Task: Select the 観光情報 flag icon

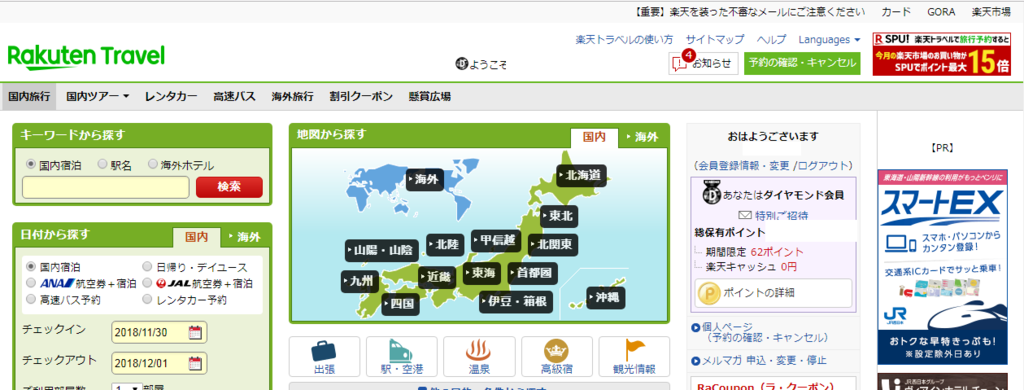Action: [x=634, y=349]
